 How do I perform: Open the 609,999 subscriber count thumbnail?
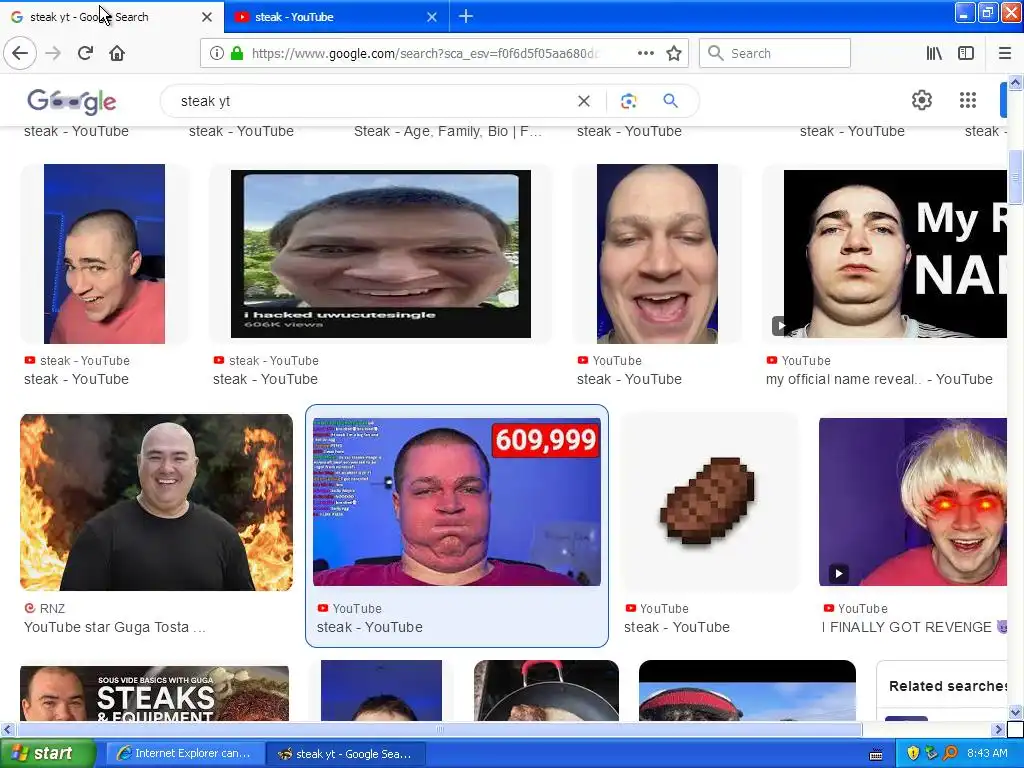(456, 502)
